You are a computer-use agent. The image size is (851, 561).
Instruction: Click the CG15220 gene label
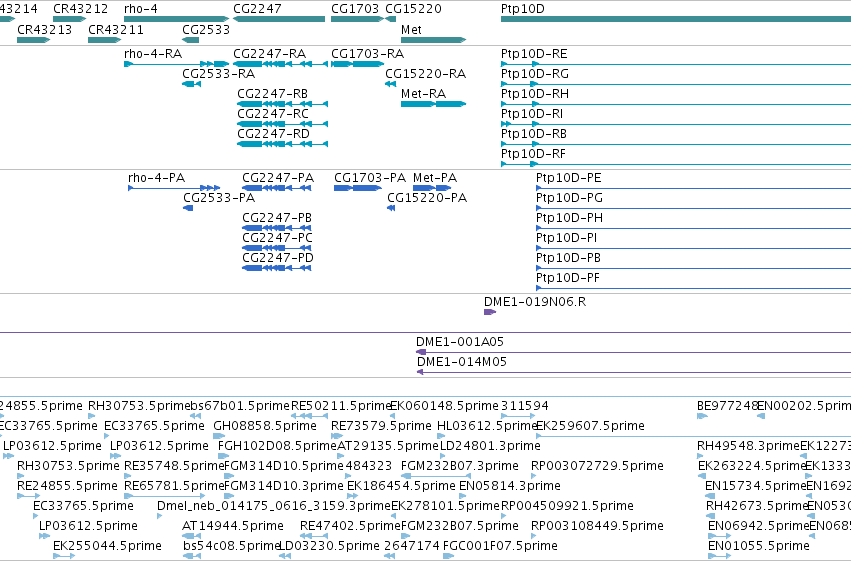tap(413, 9)
